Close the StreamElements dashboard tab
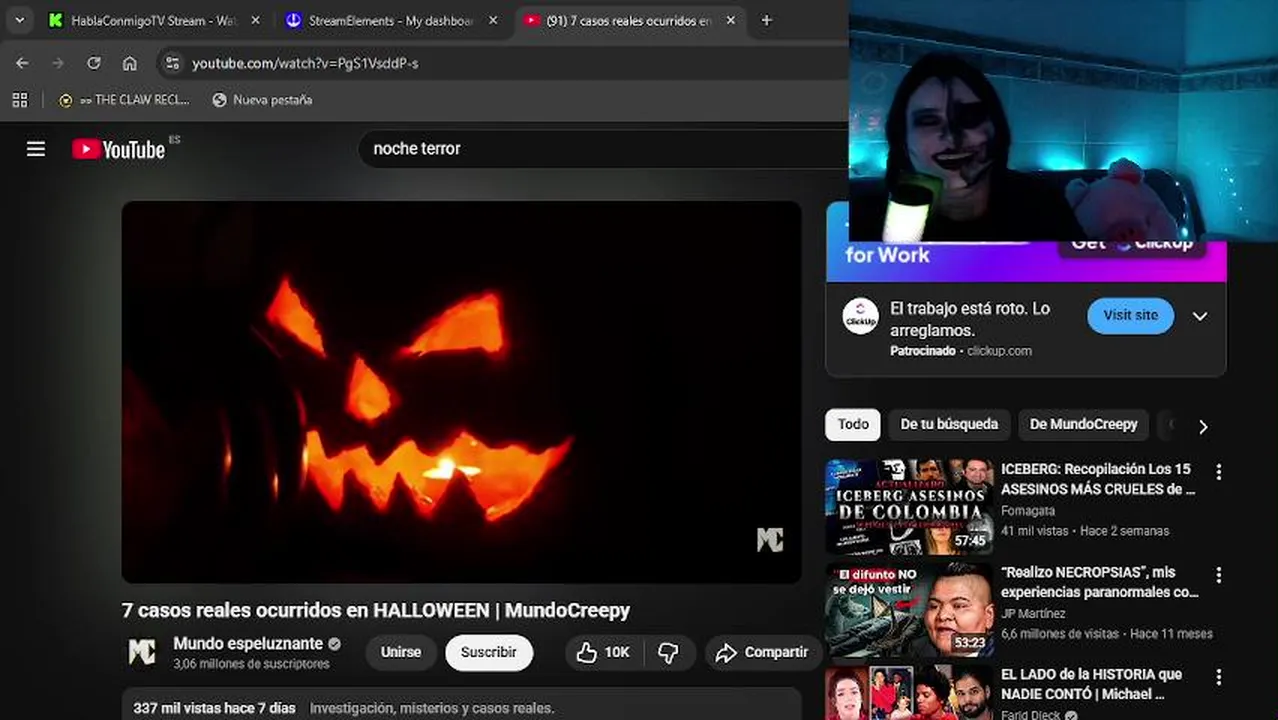The height and width of the screenshot is (720, 1278). [492, 20]
